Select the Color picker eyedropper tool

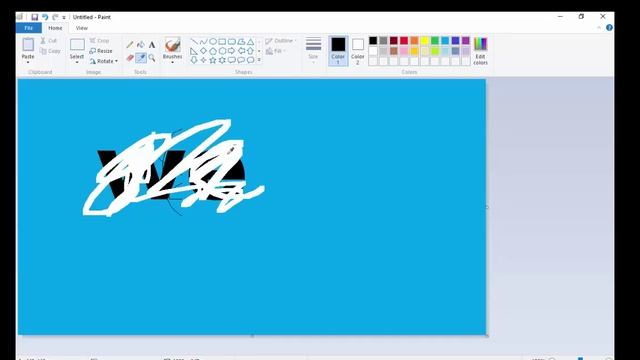pyautogui.click(x=141, y=58)
